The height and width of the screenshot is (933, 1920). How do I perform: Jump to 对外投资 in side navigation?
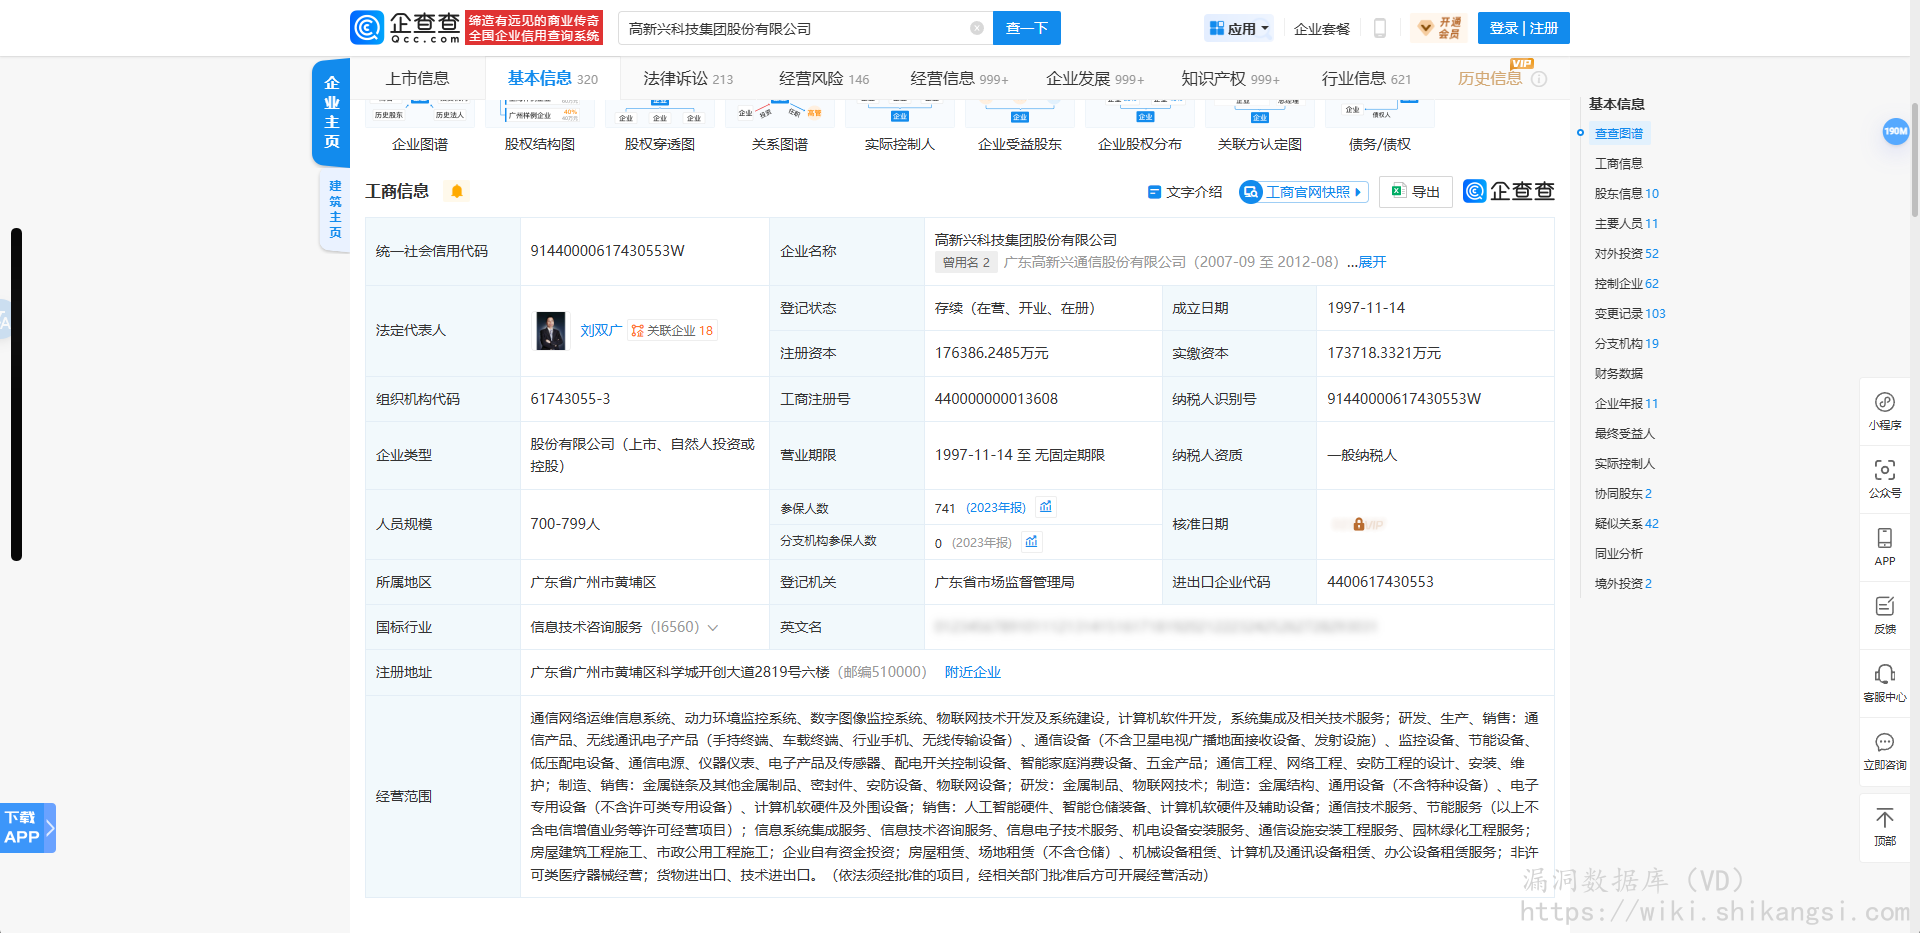pyautogui.click(x=1626, y=254)
